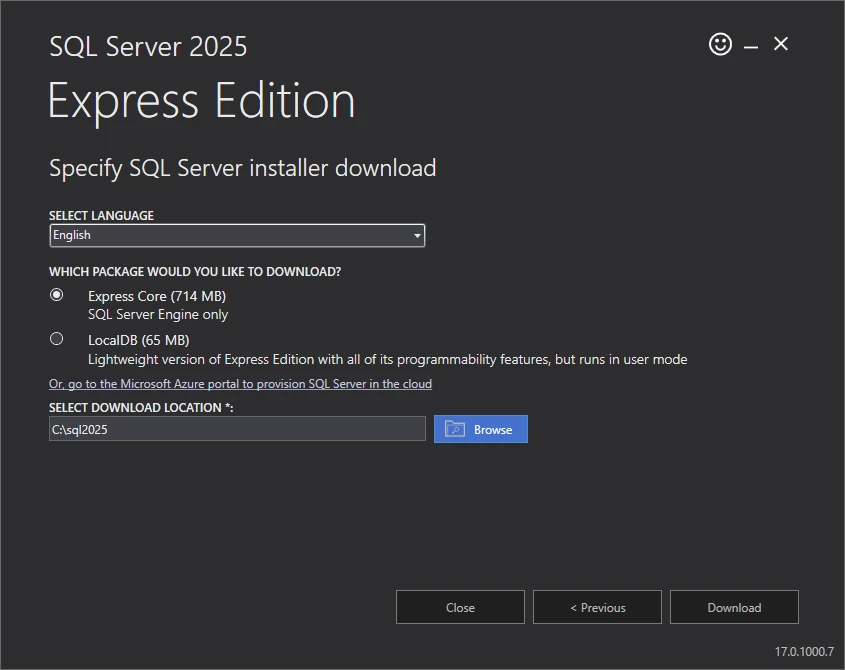Click the Lightweight version of Express Edition description

coord(387,360)
